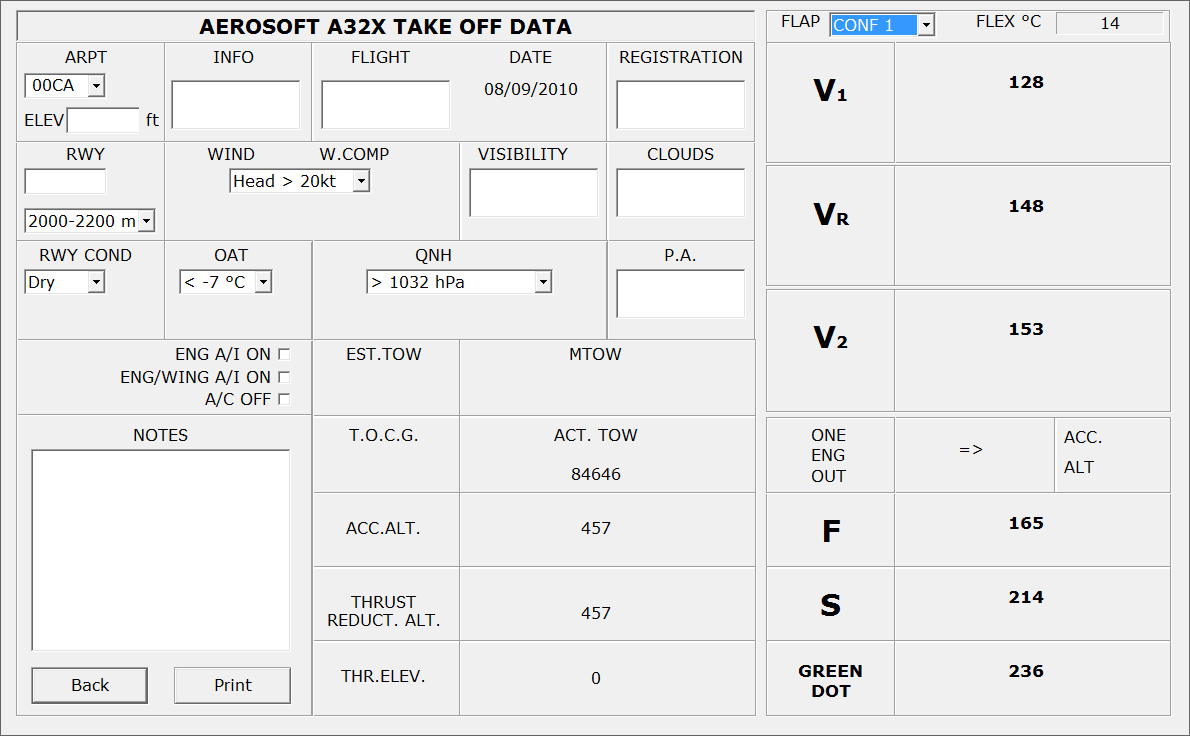
Task: Click inside the NOTES text area
Action: point(160,550)
